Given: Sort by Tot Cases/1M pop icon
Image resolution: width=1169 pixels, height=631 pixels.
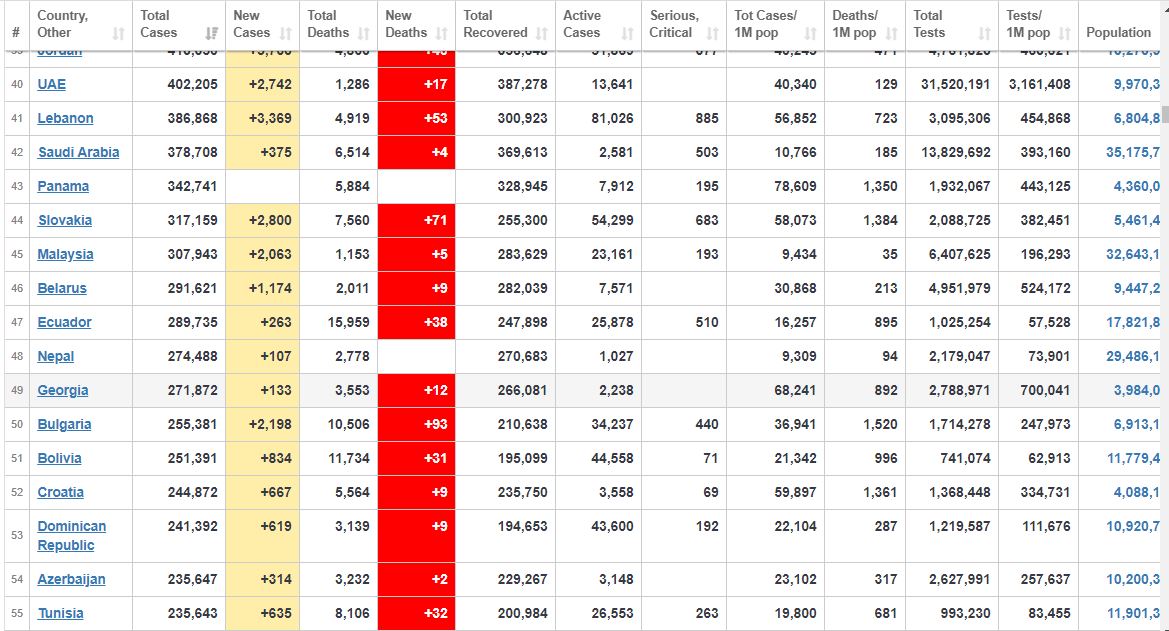Looking at the screenshot, I should pyautogui.click(x=810, y=33).
